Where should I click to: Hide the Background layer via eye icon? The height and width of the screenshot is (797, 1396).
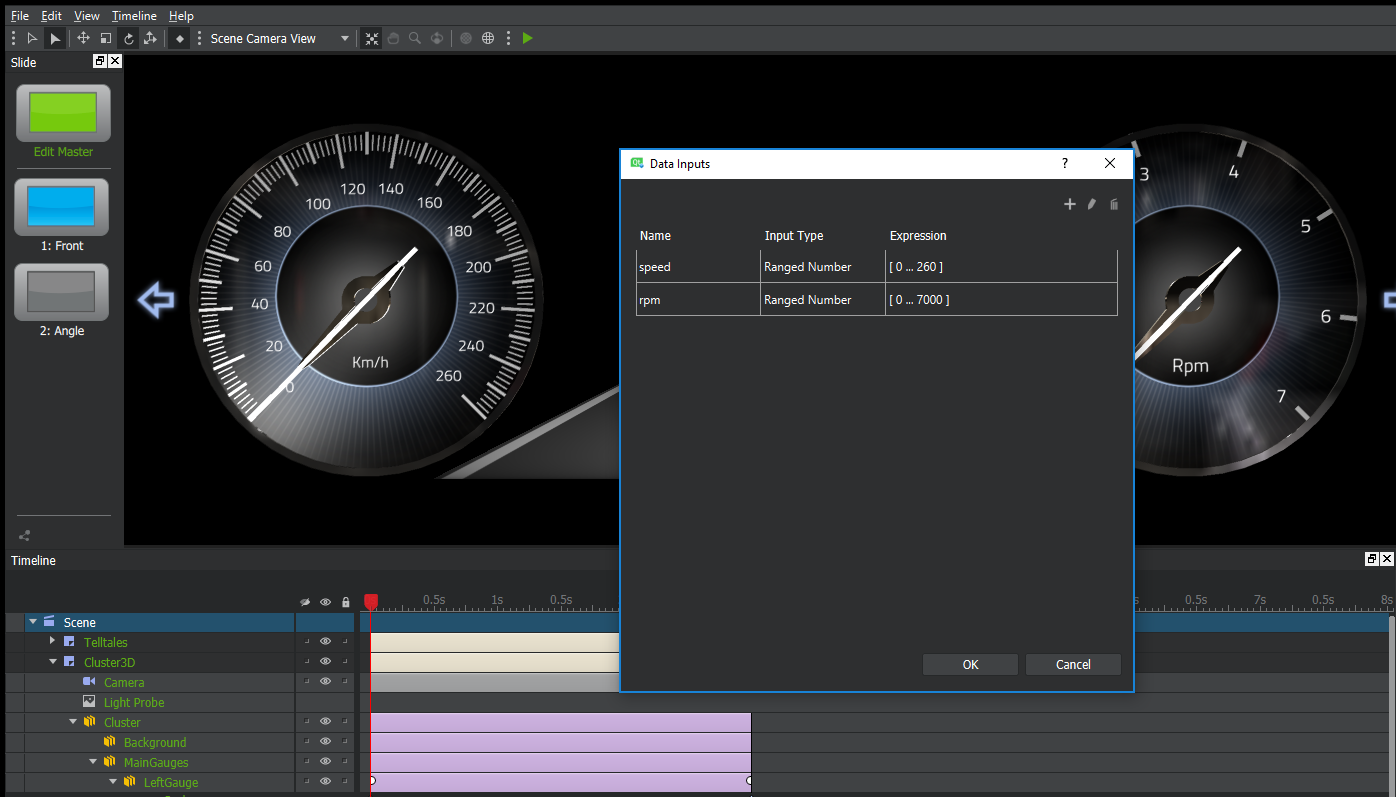(325, 742)
